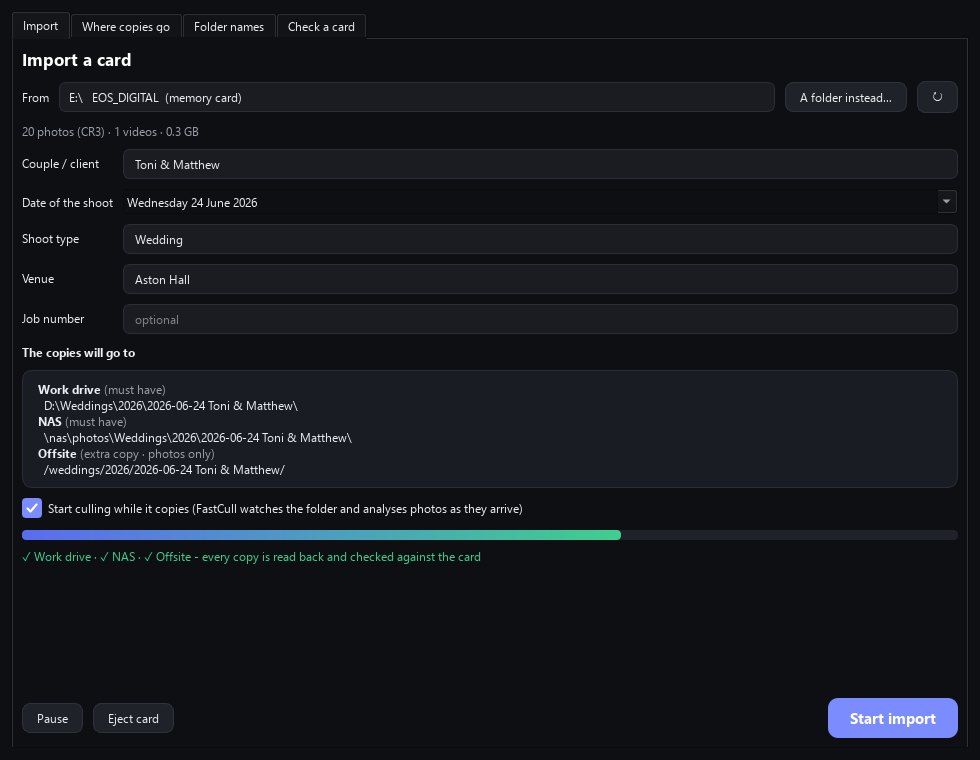Click the copy progress bar
Screen dimensions: 980x760
tap(489, 535)
